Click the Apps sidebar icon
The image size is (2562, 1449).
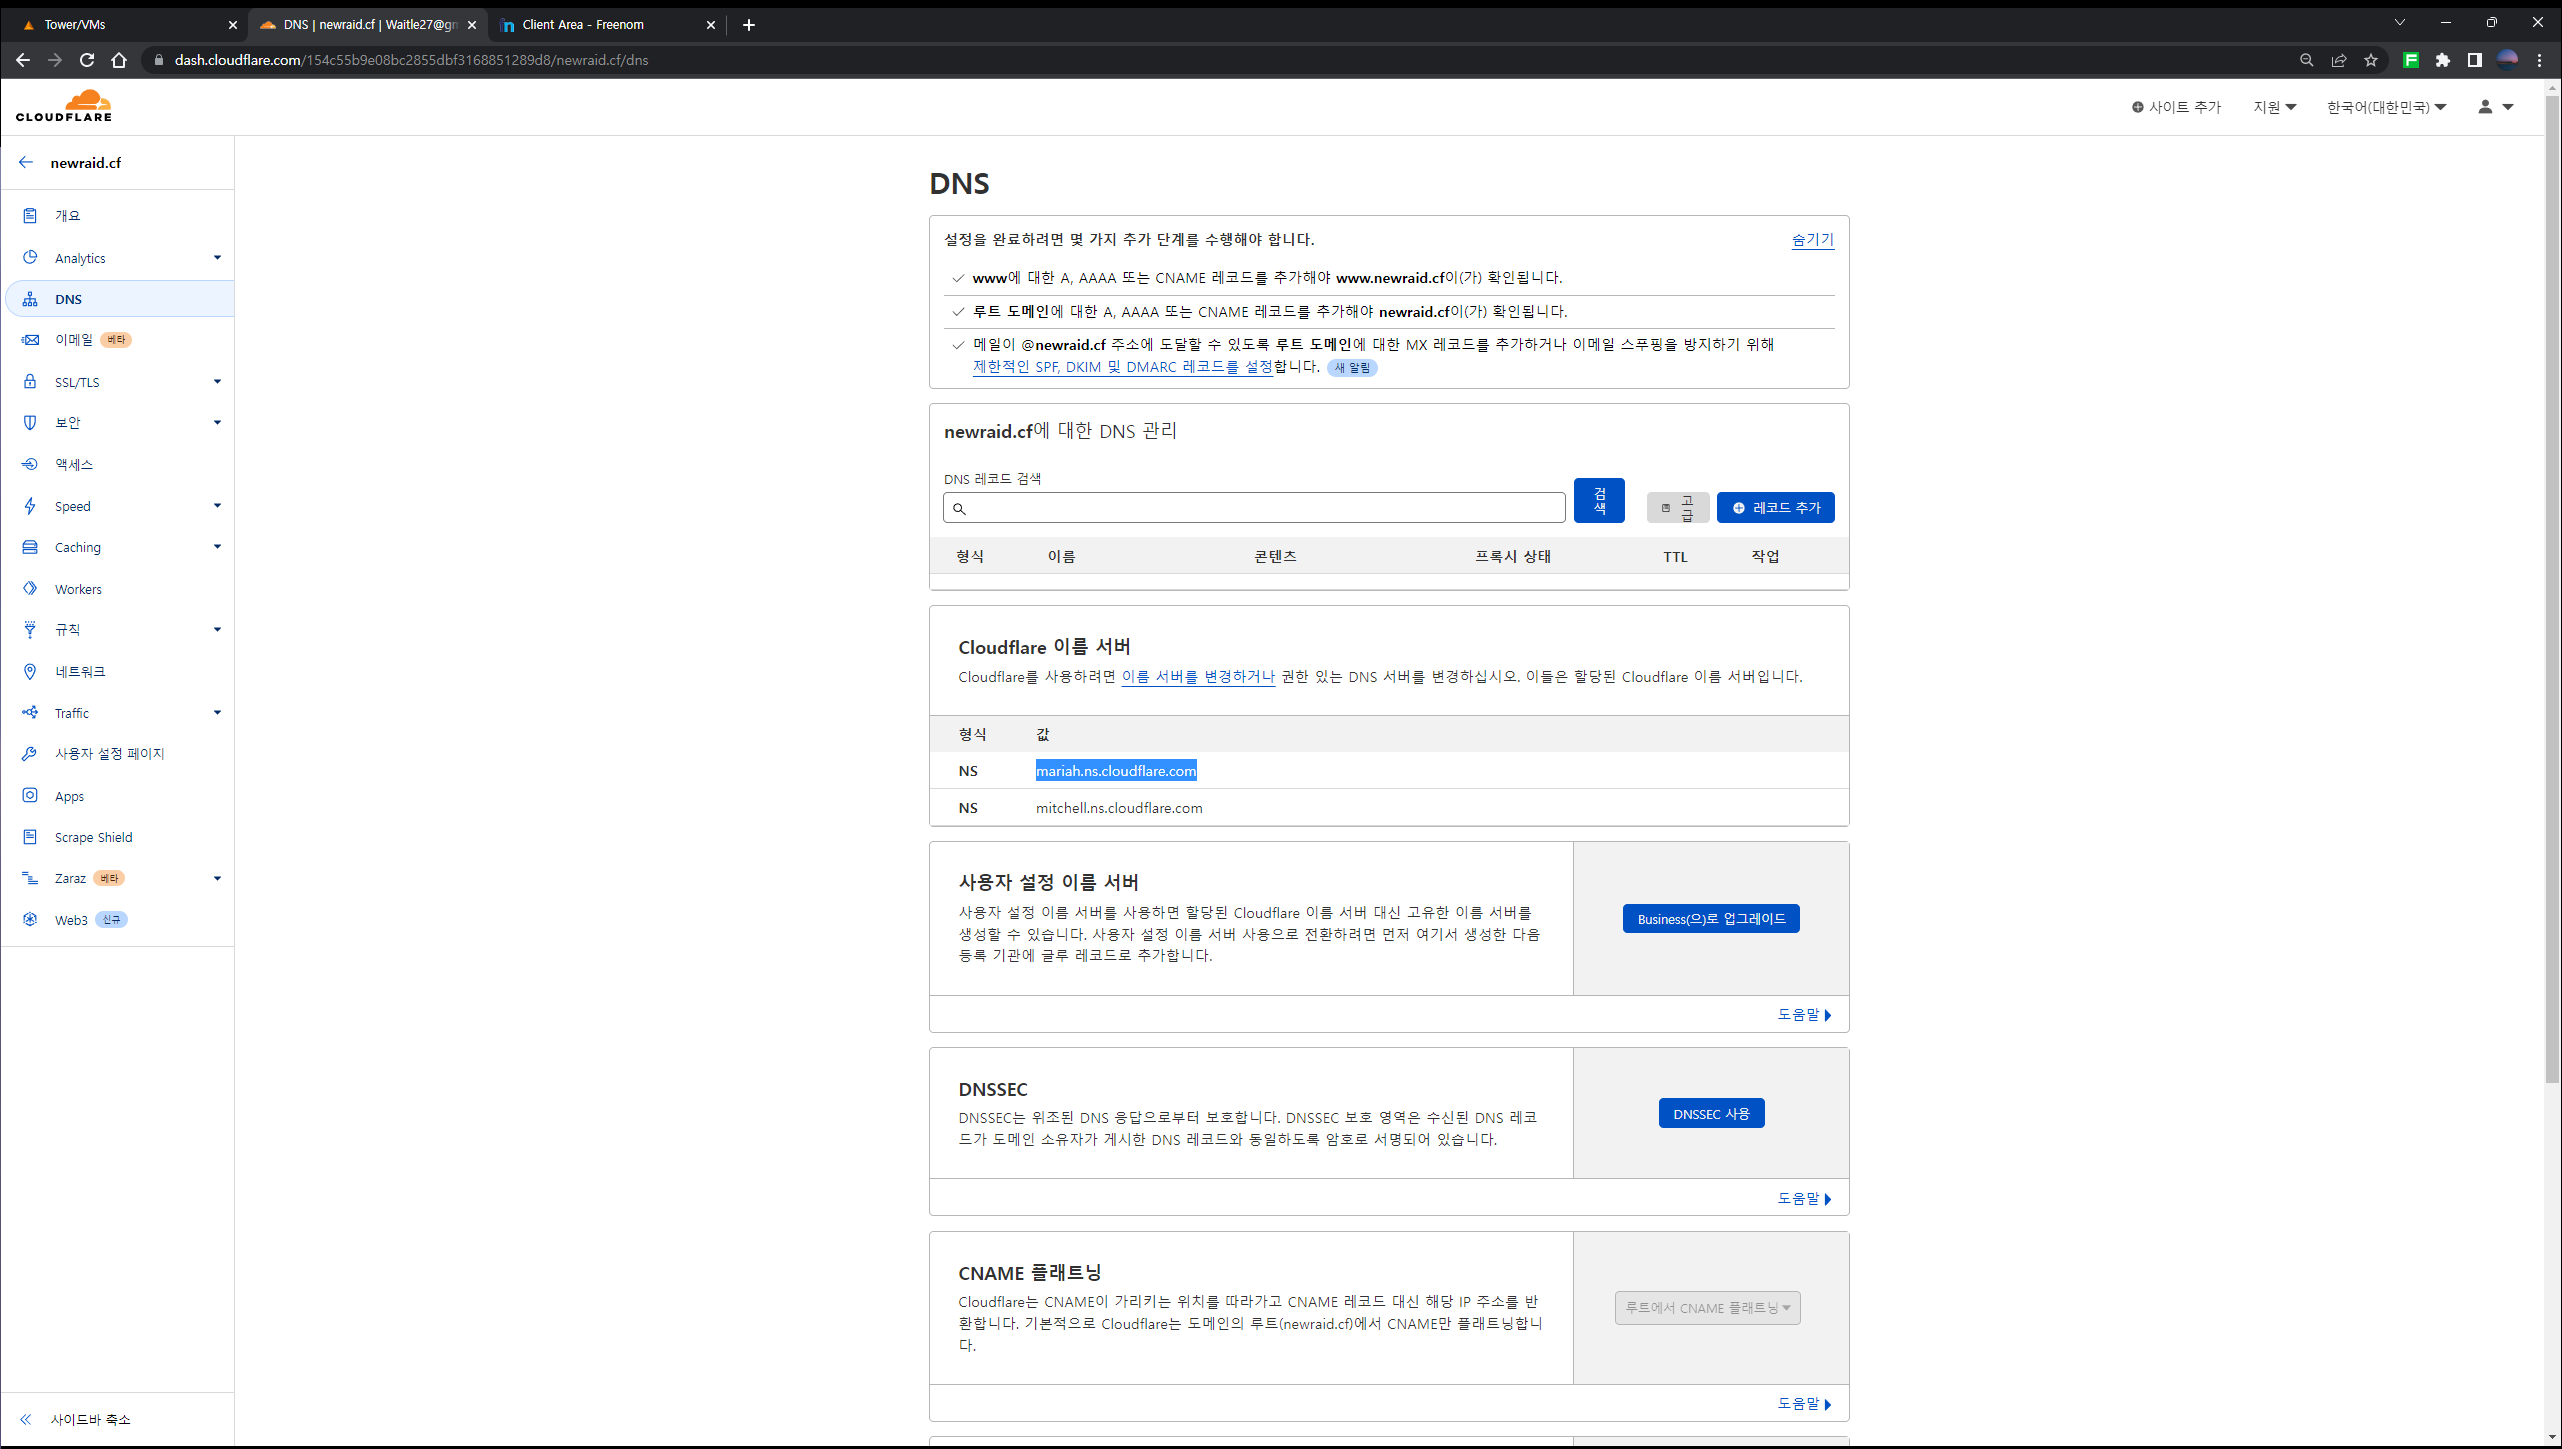[x=30, y=796]
